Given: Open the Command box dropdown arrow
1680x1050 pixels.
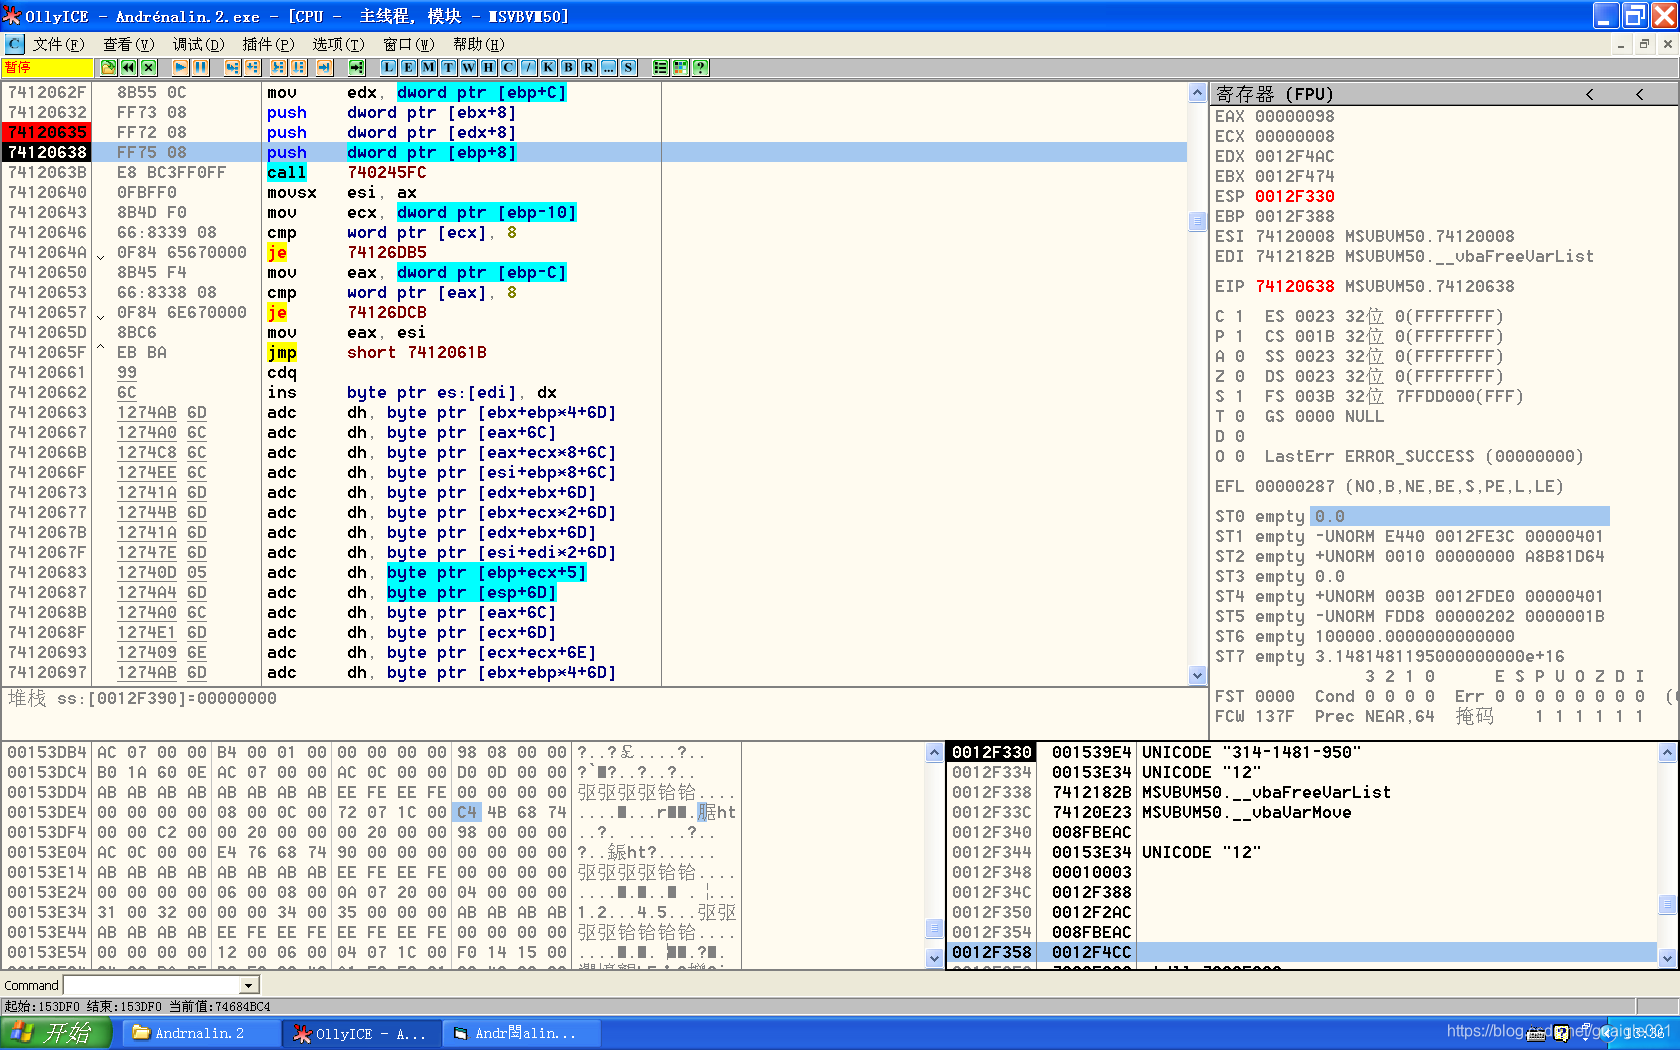Looking at the screenshot, I should [248, 986].
